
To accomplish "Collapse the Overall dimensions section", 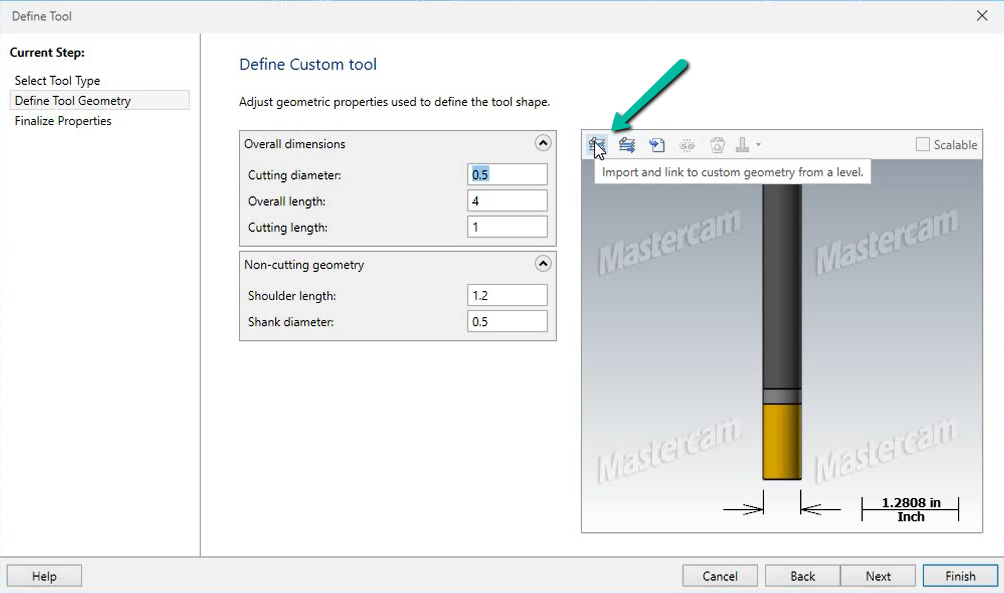I will pyautogui.click(x=543, y=143).
